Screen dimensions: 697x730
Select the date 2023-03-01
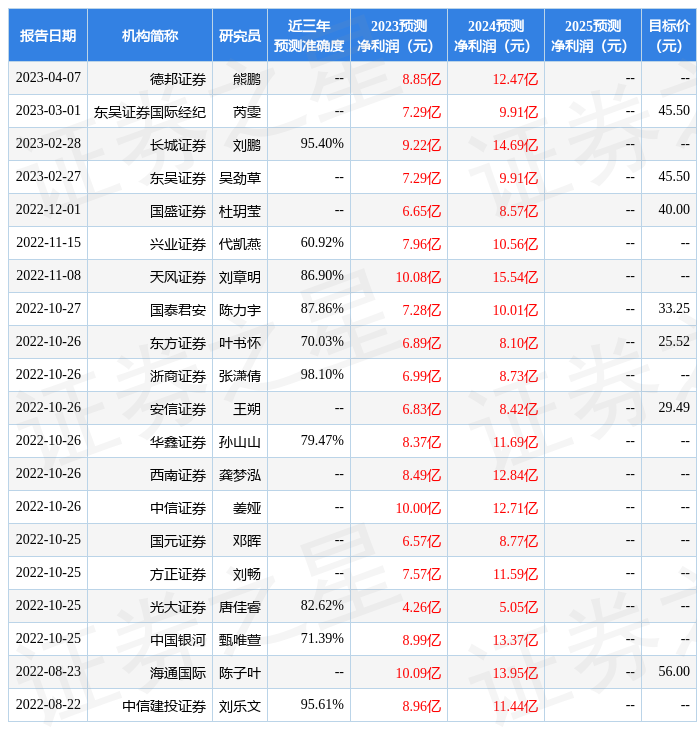point(48,110)
